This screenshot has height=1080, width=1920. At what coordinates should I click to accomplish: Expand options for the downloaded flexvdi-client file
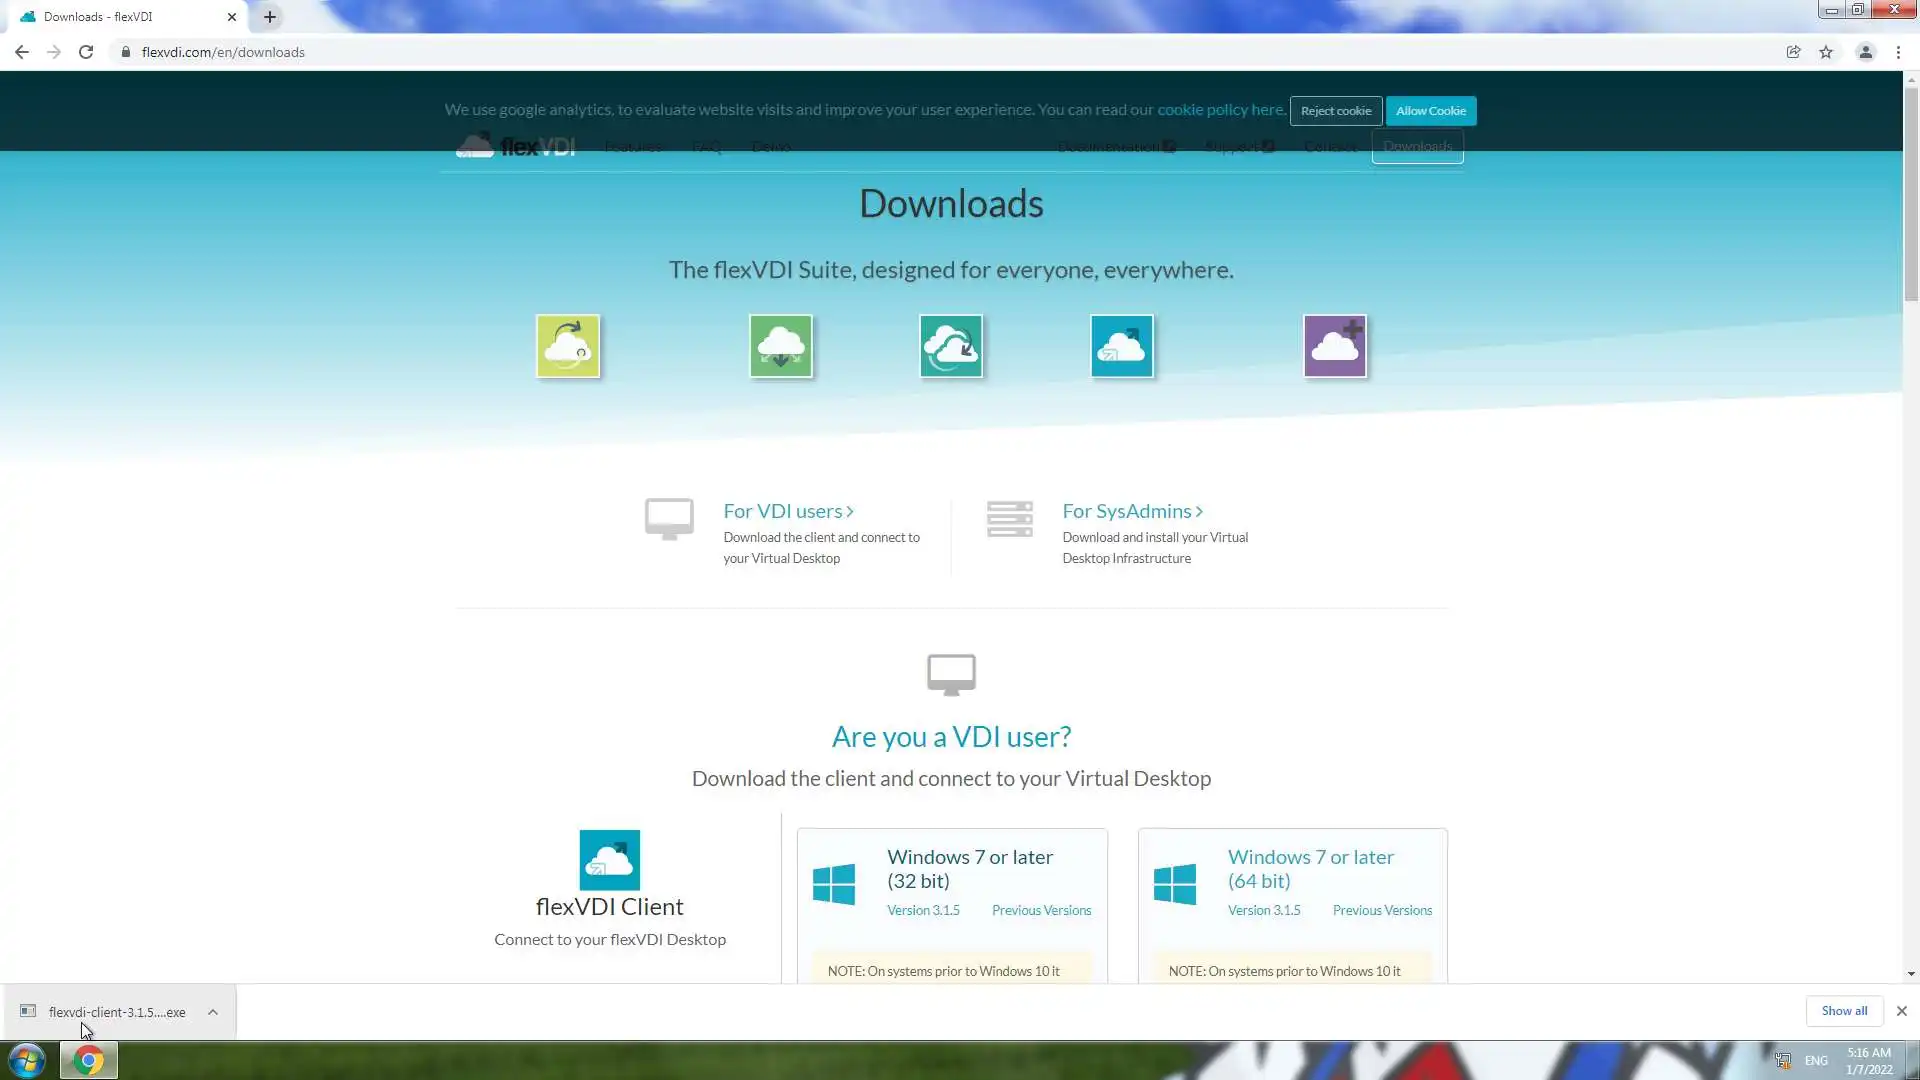(x=213, y=1012)
